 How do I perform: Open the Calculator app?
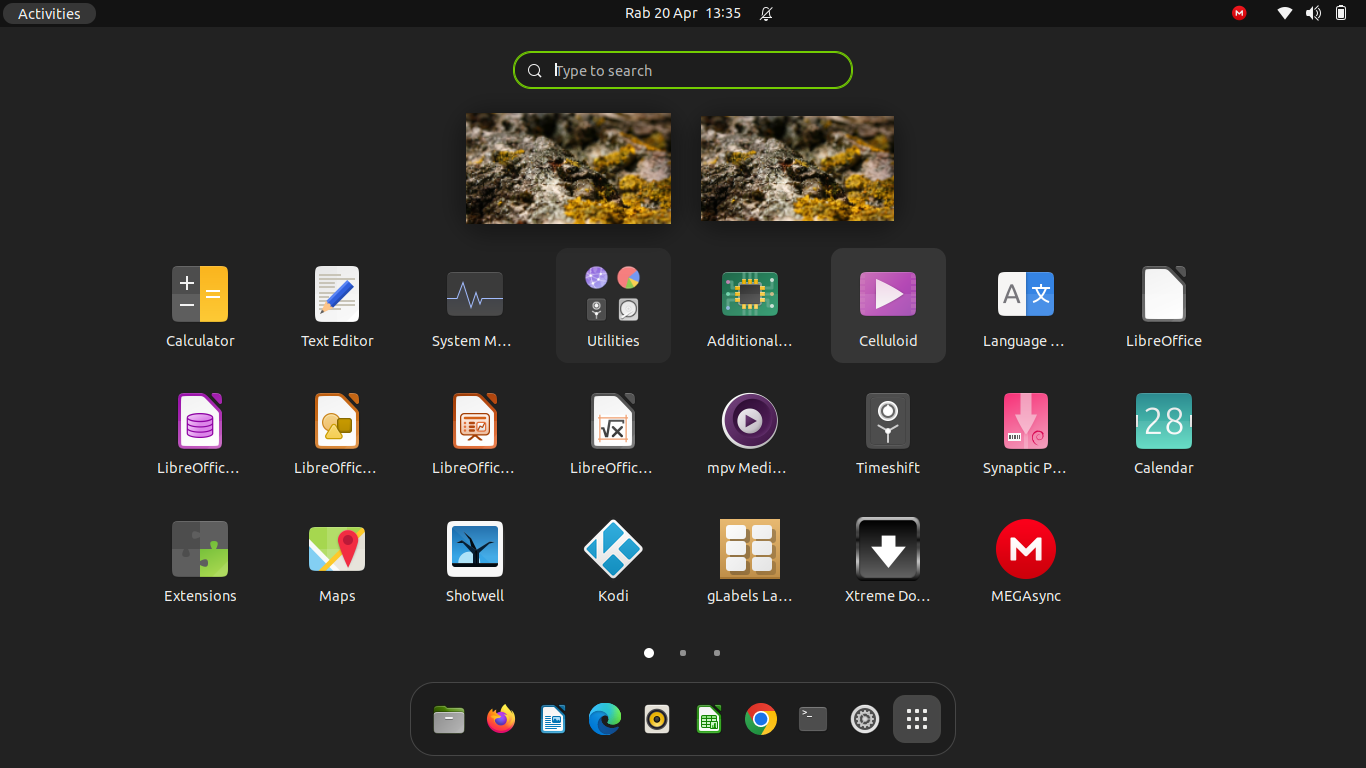click(200, 305)
